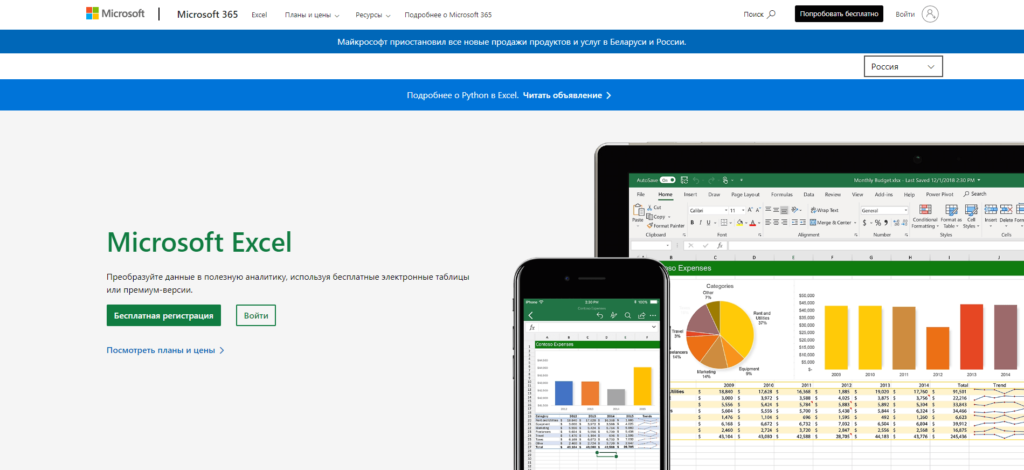Tap the search magnifier in phone Excel app
The image size is (1024, 470).
[x=628, y=315]
